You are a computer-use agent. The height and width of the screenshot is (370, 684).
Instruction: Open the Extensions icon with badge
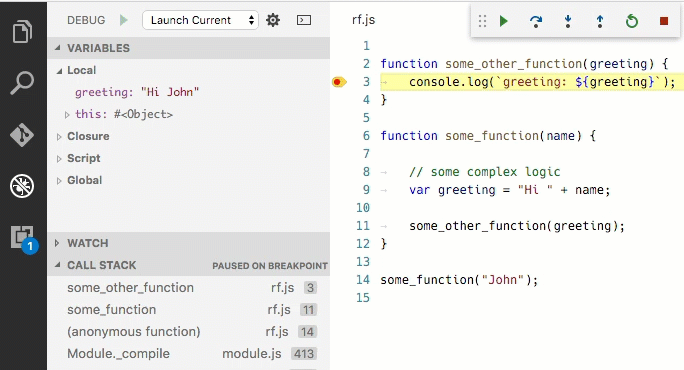tap(24, 239)
